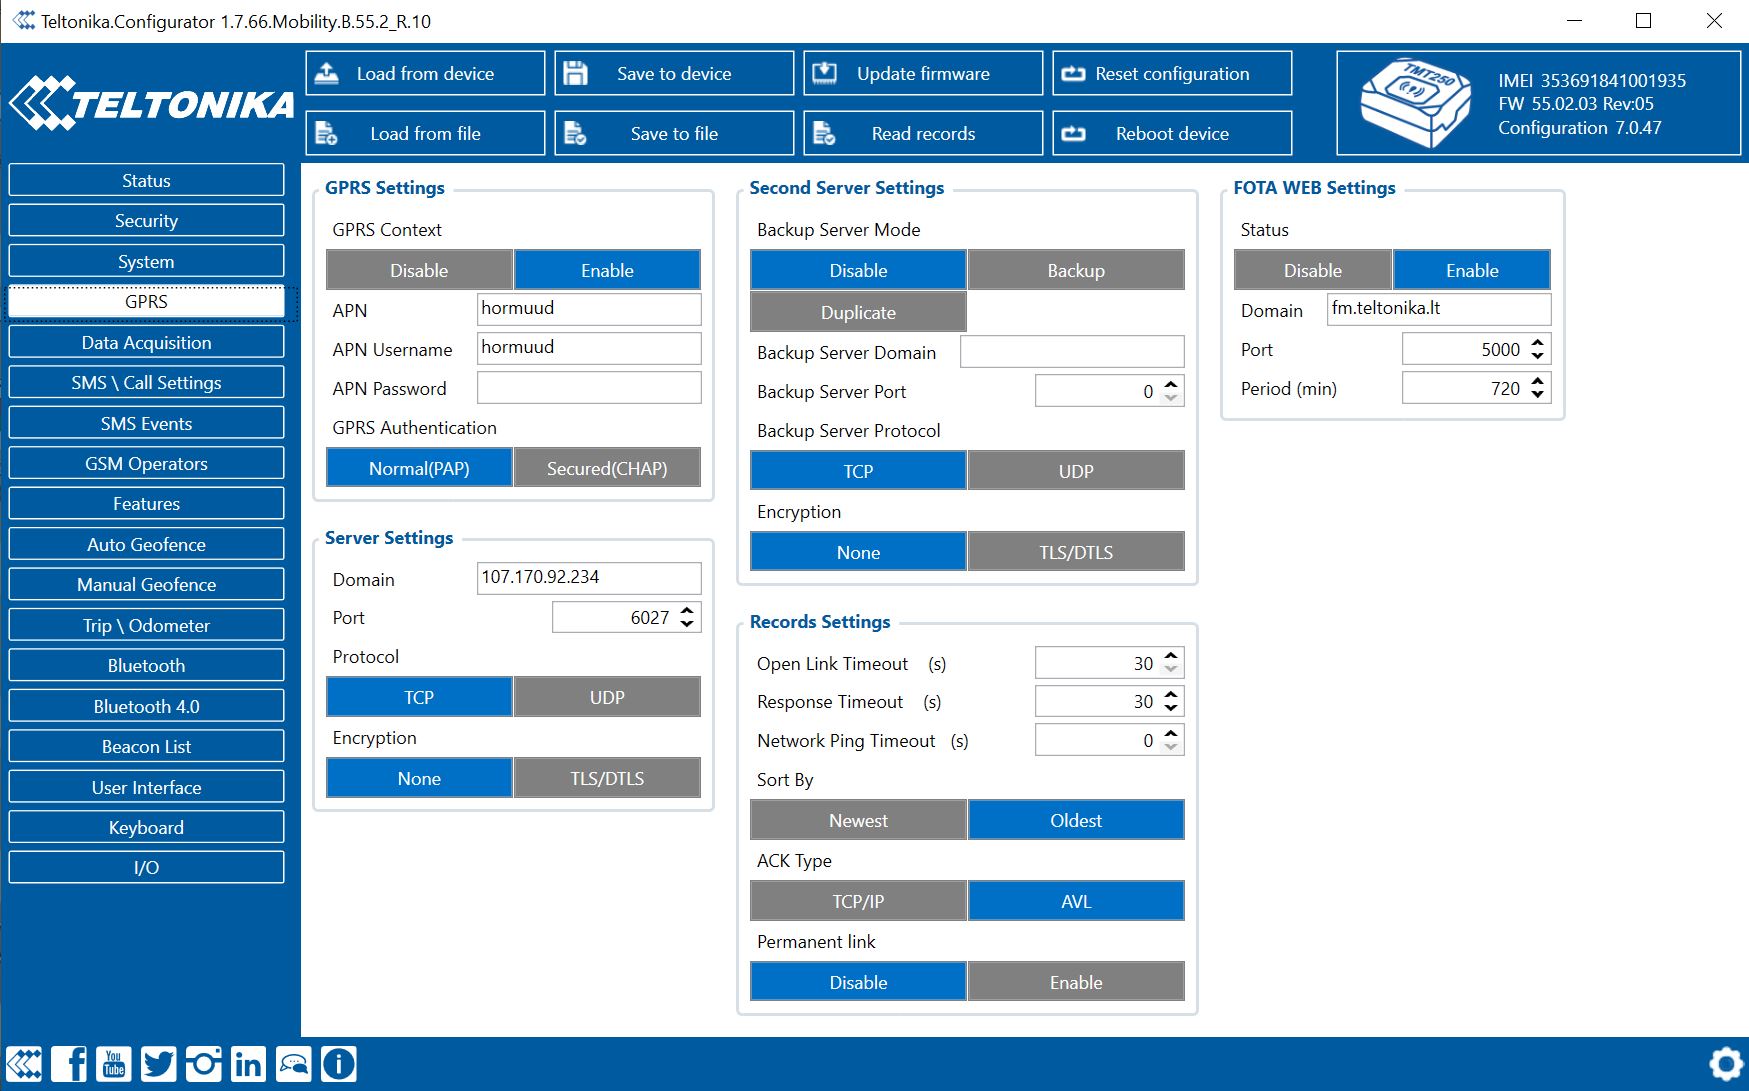Set Sort By to Newest
Viewport: 1749px width, 1091px height.
(x=858, y=821)
